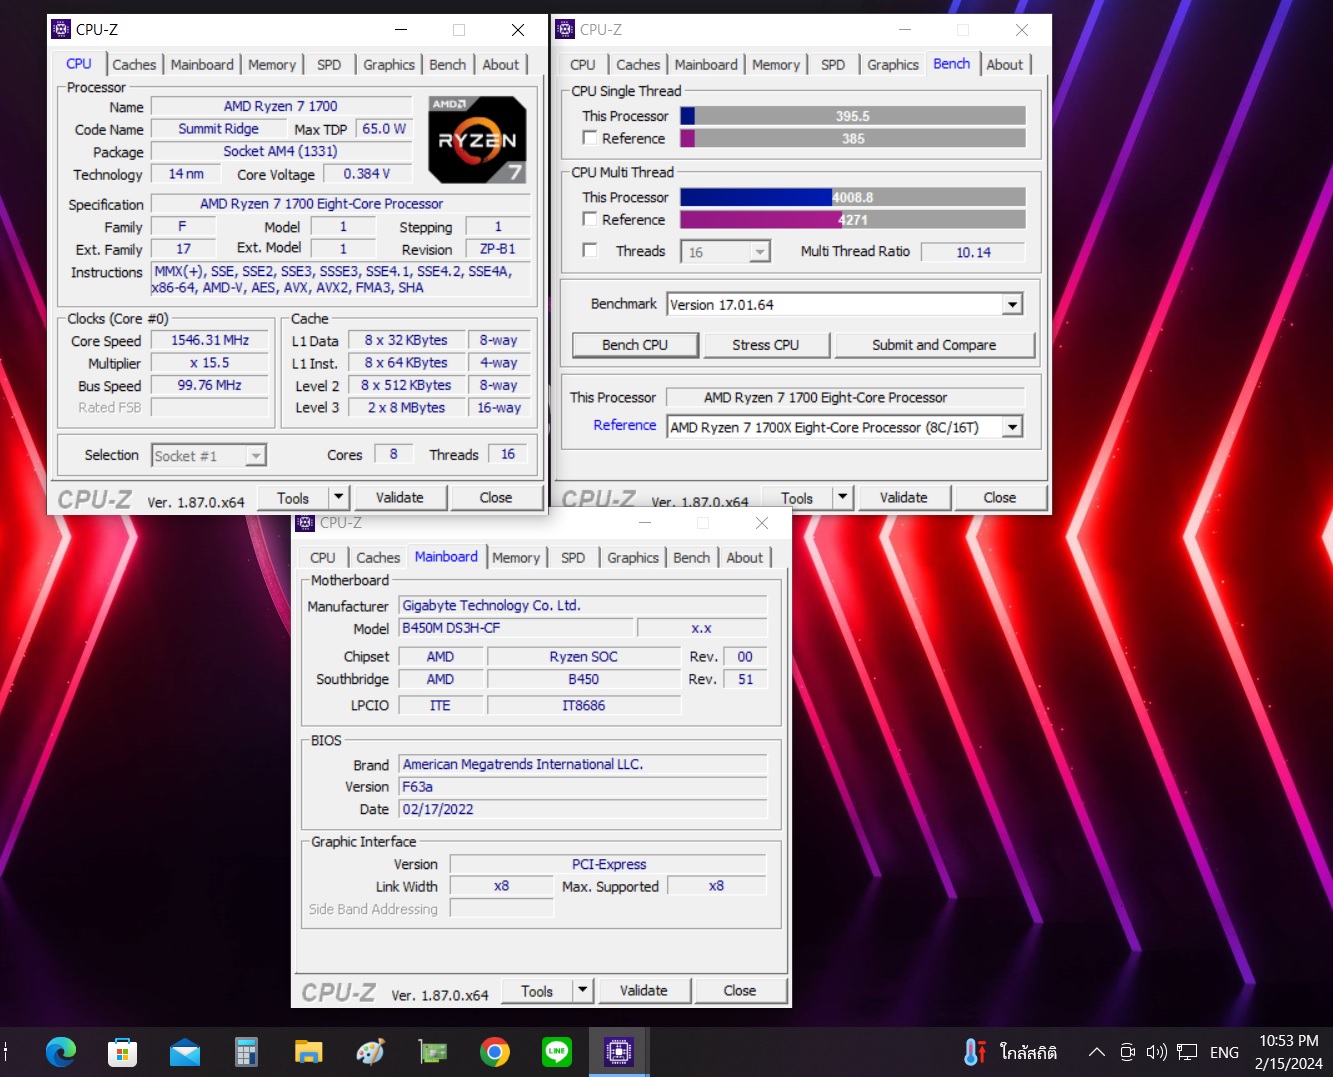Click the AMD Ryzen 7 logo image
This screenshot has height=1077, width=1333.
(477, 139)
